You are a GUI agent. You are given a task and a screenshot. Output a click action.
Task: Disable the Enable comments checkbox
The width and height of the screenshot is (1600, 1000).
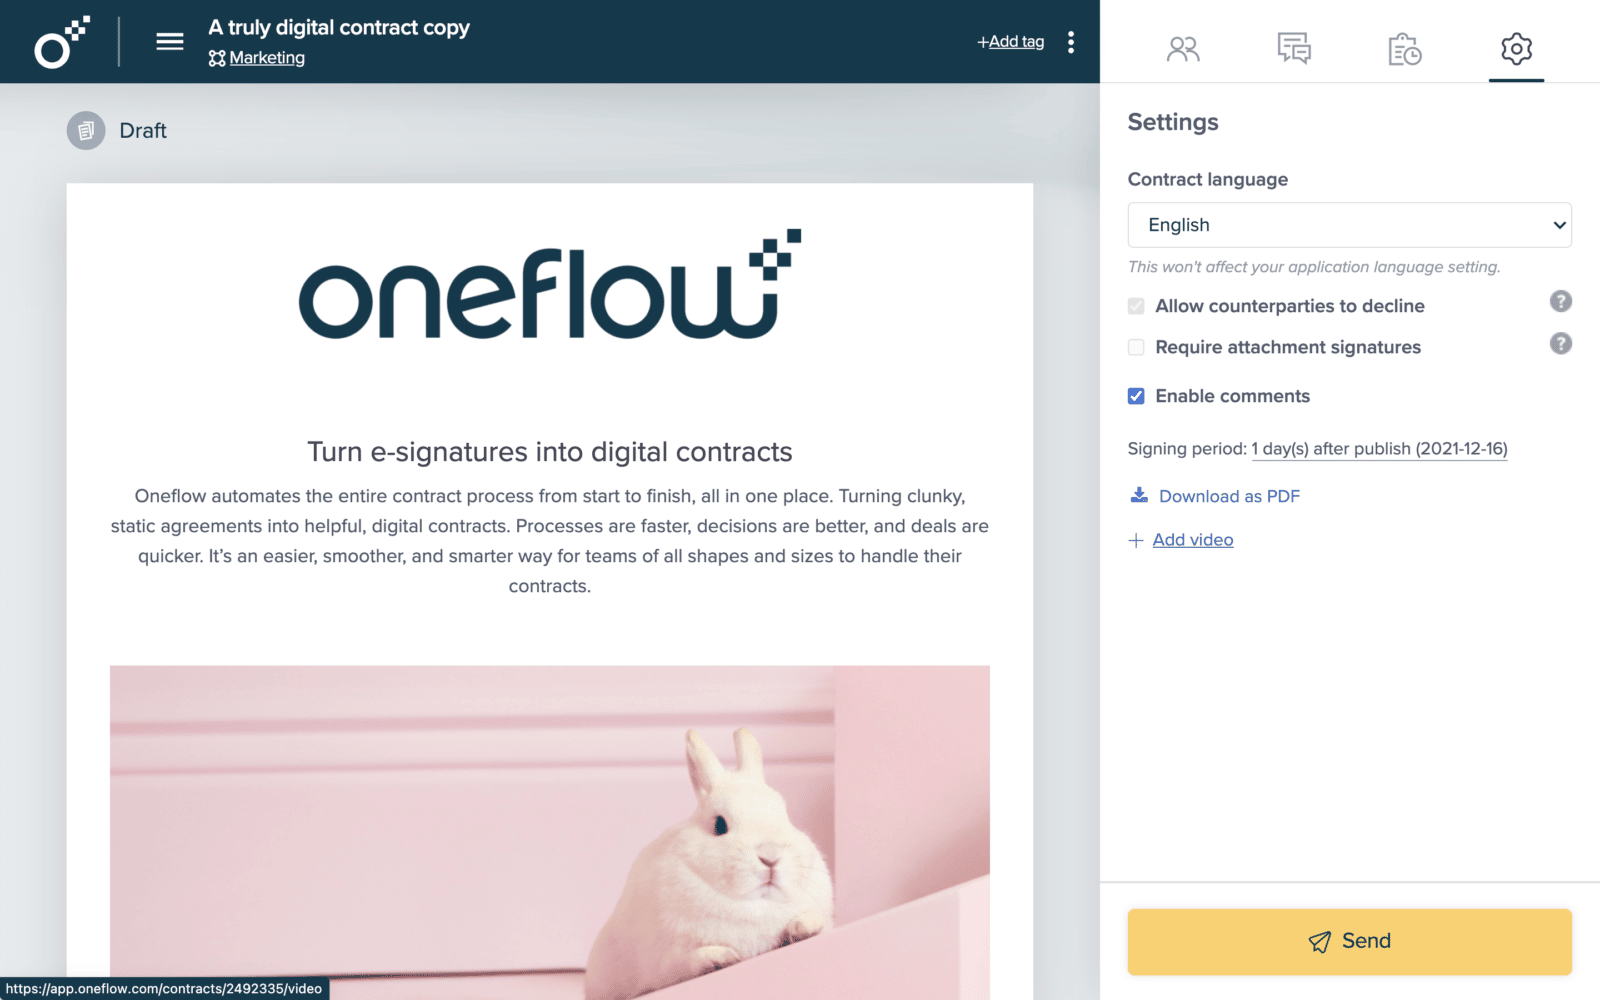(x=1136, y=395)
